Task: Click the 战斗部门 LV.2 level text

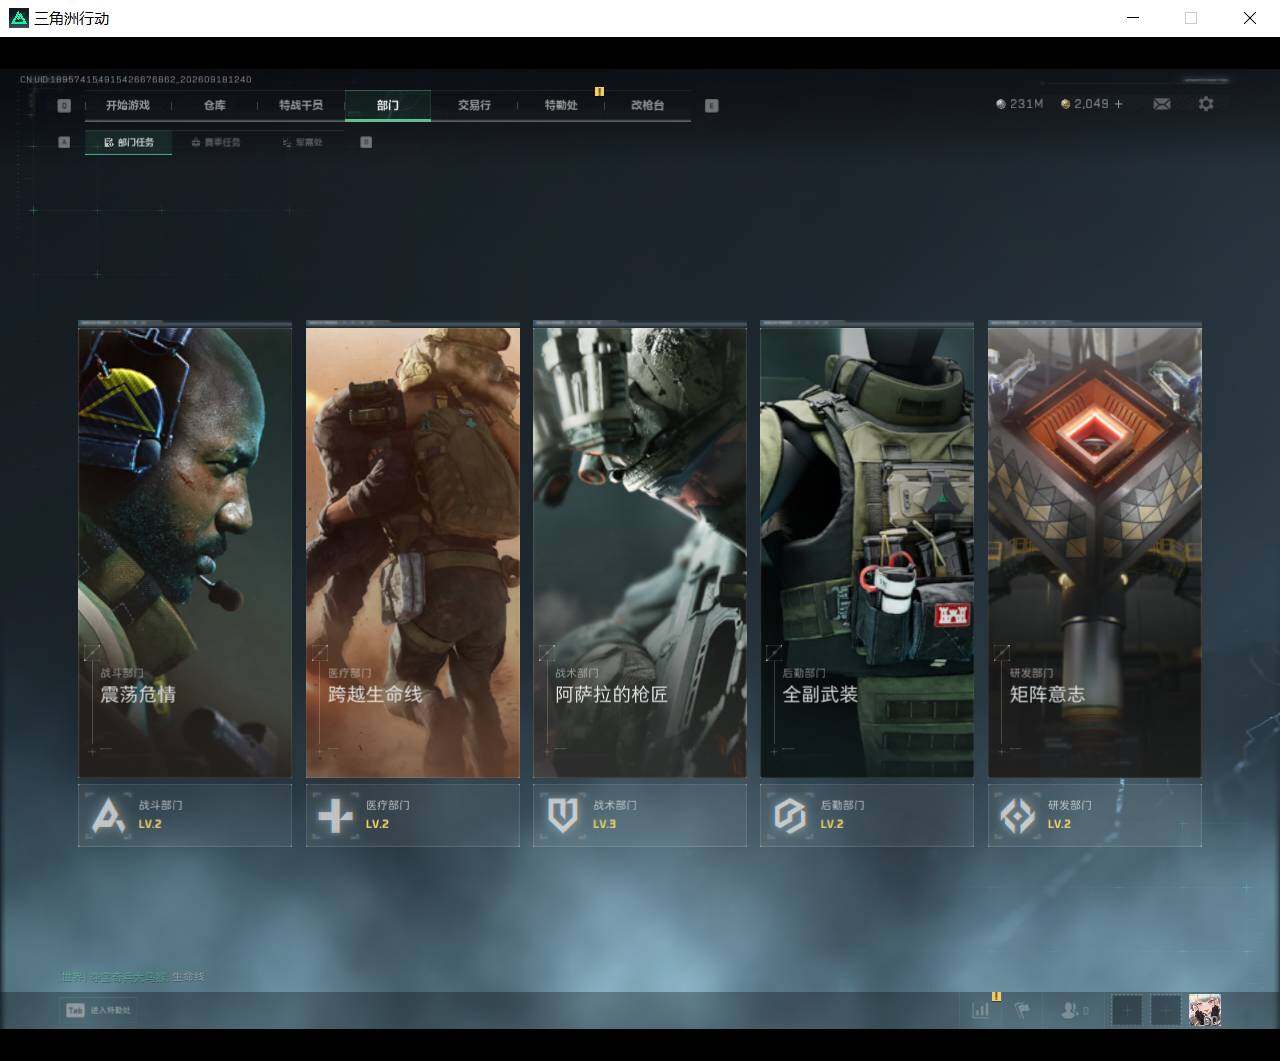Action: coord(150,824)
